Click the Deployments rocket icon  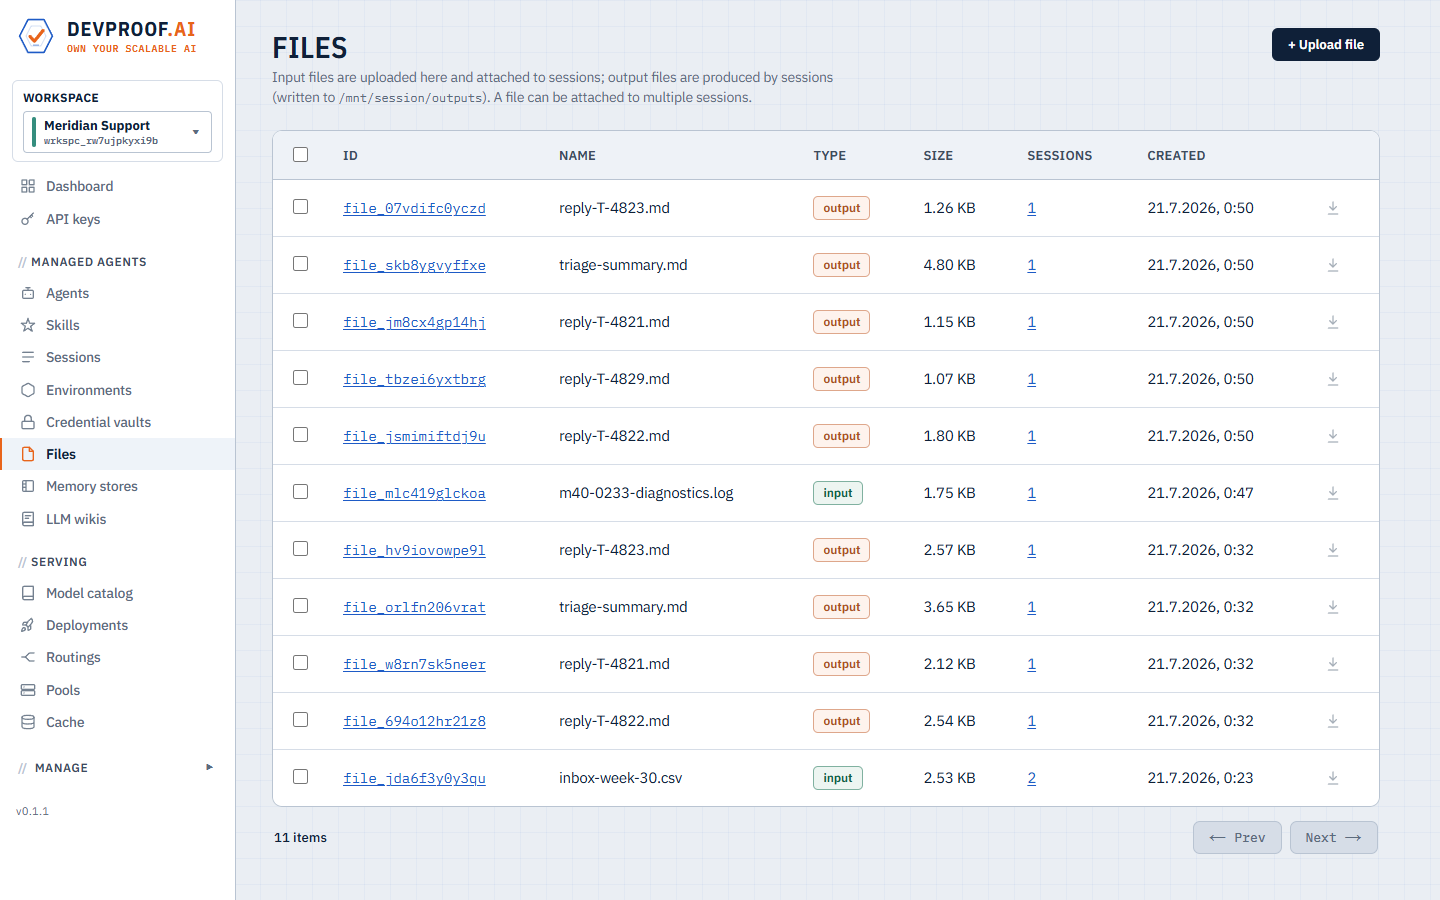point(28,625)
